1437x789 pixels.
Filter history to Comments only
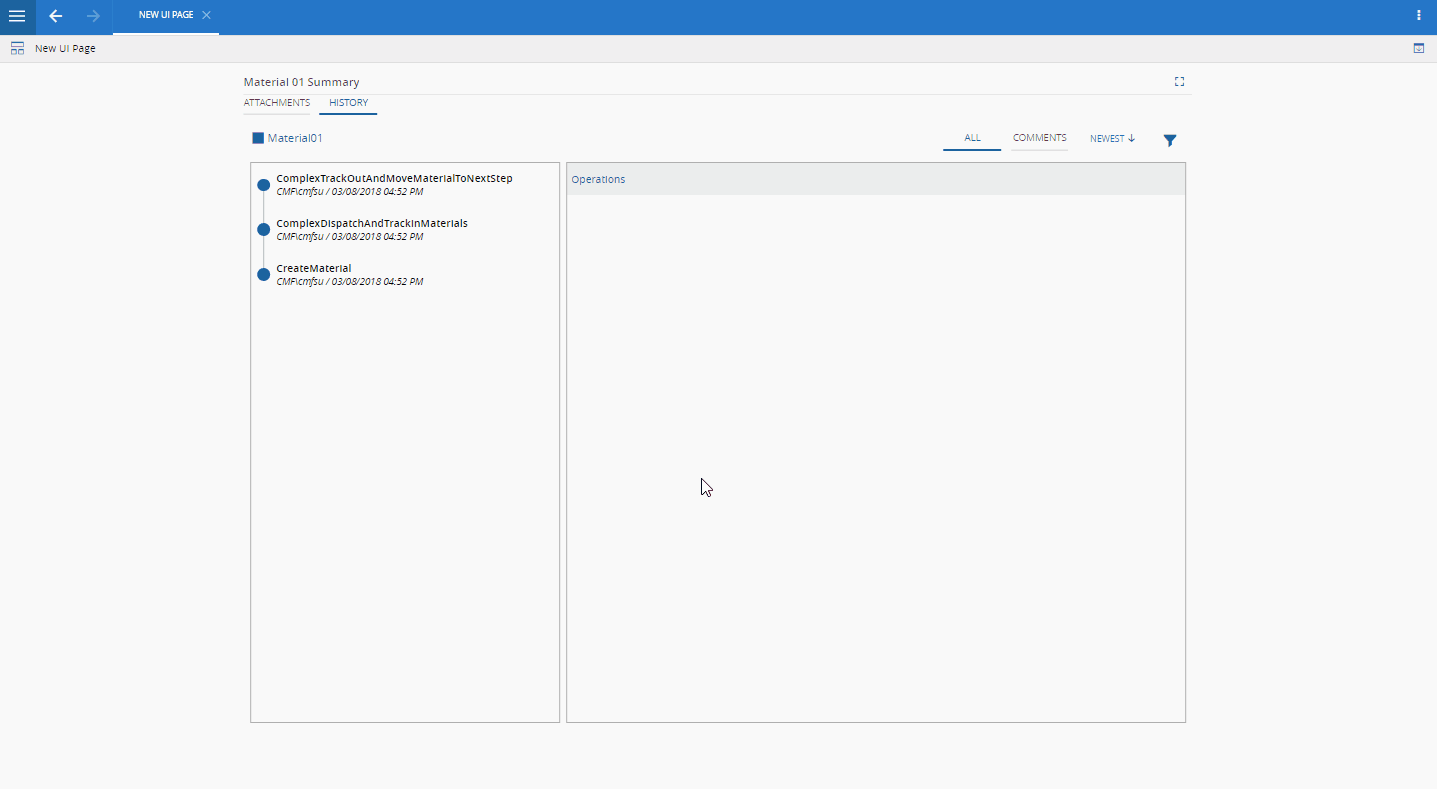[x=1039, y=138]
